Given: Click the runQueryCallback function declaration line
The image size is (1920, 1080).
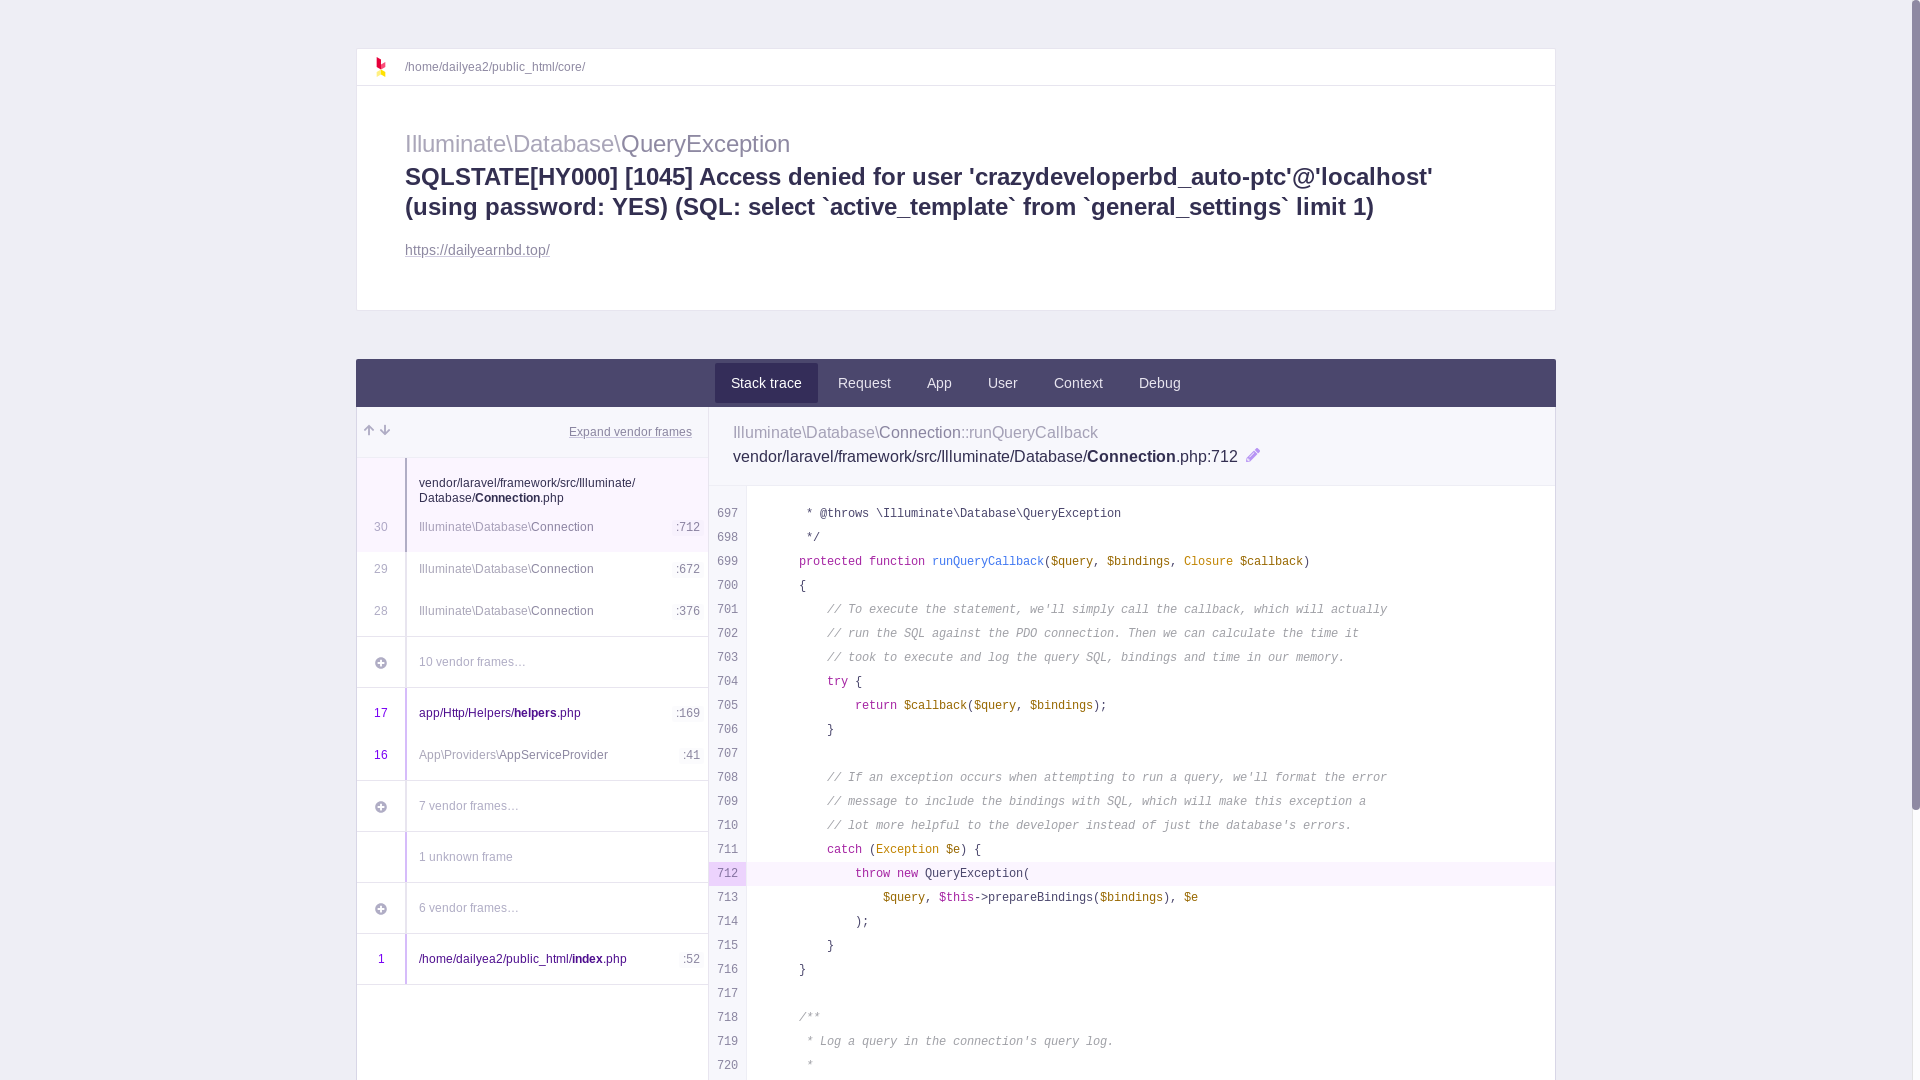Looking at the screenshot, I should click(1150, 562).
